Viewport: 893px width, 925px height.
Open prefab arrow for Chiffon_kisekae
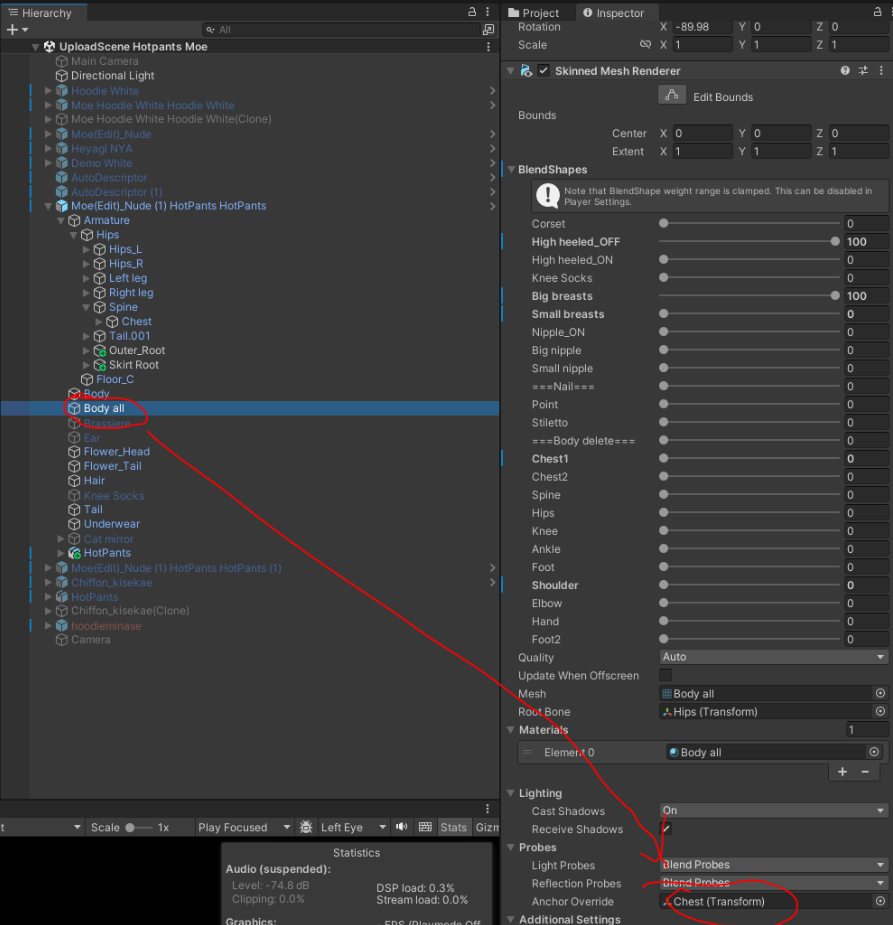click(492, 582)
